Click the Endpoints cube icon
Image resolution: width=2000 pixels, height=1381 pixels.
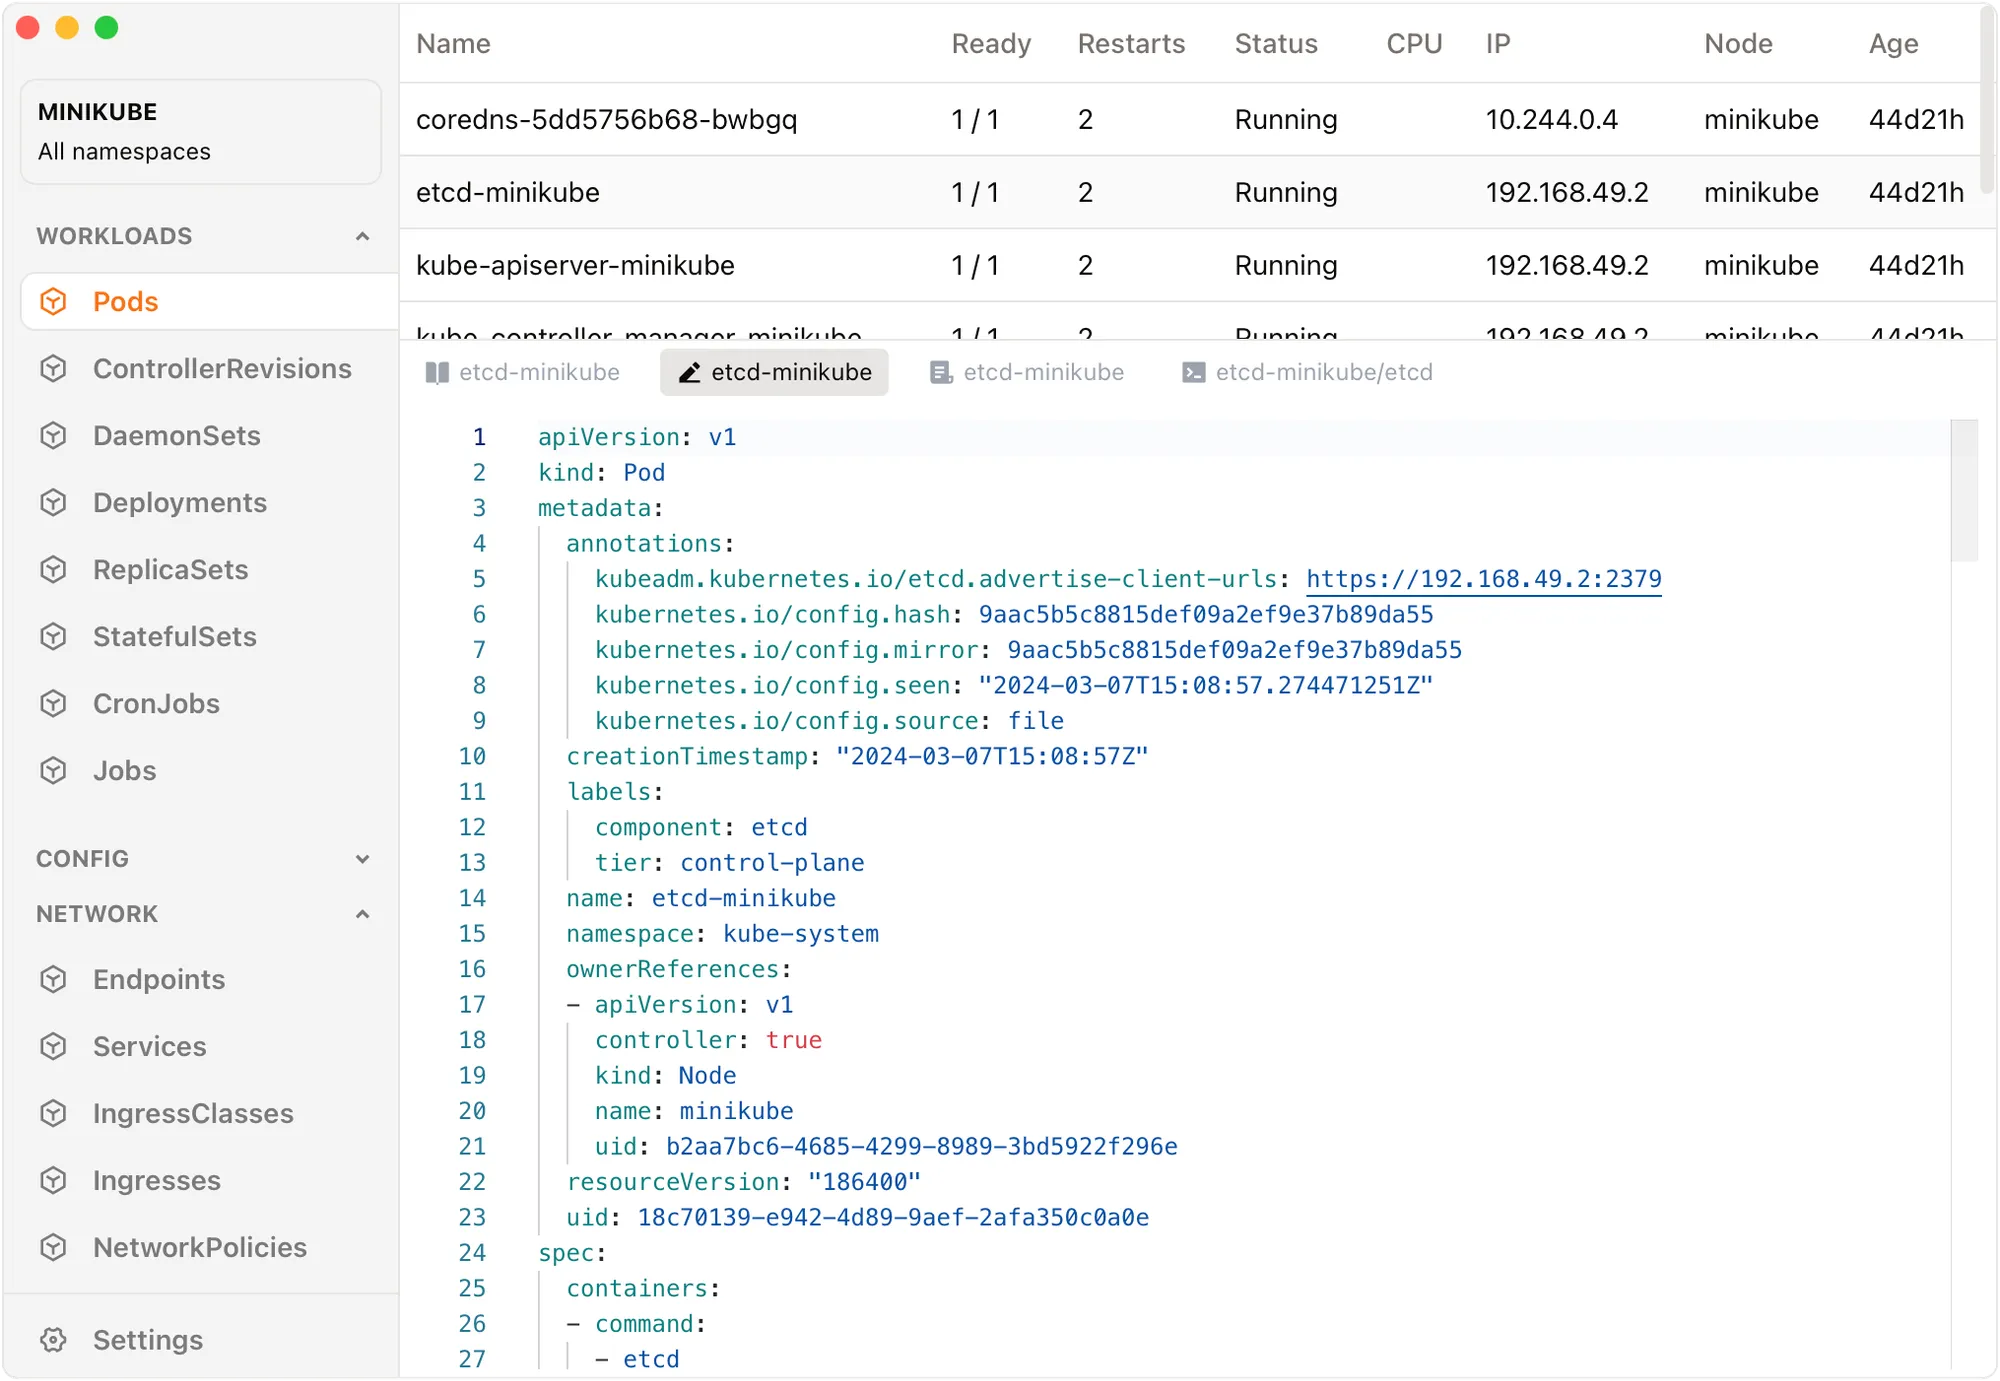[53, 979]
